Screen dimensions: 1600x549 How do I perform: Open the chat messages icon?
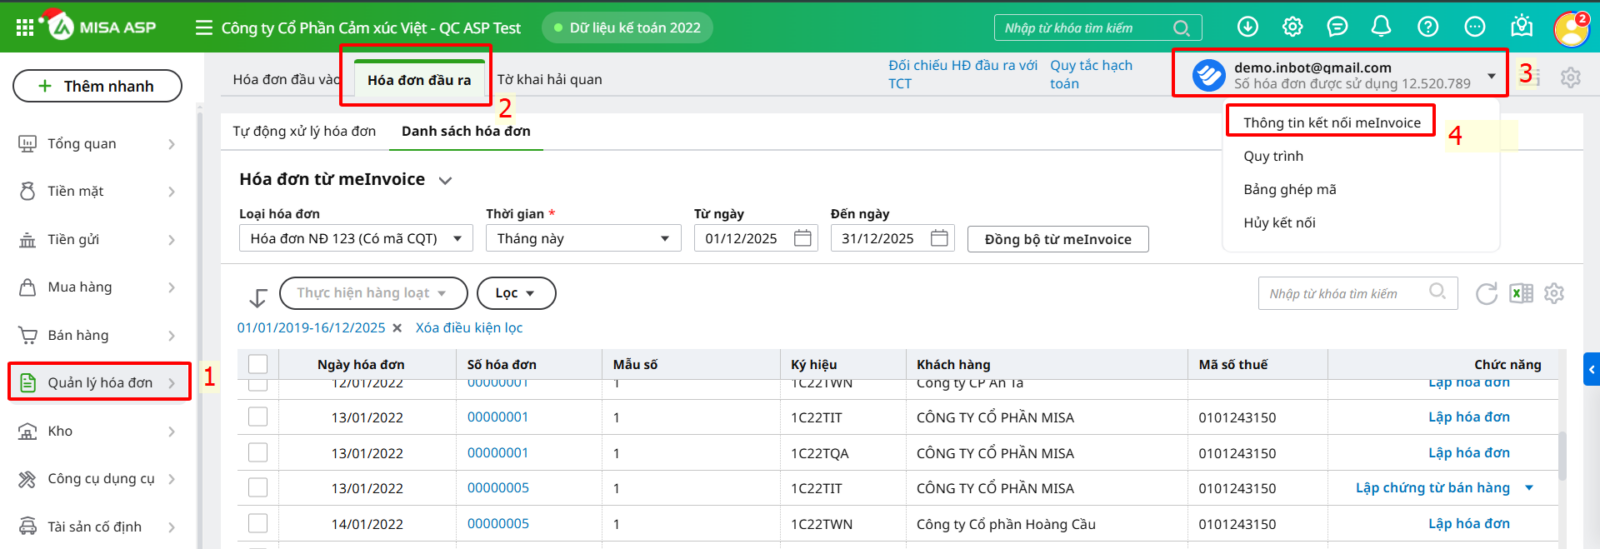tap(1337, 27)
